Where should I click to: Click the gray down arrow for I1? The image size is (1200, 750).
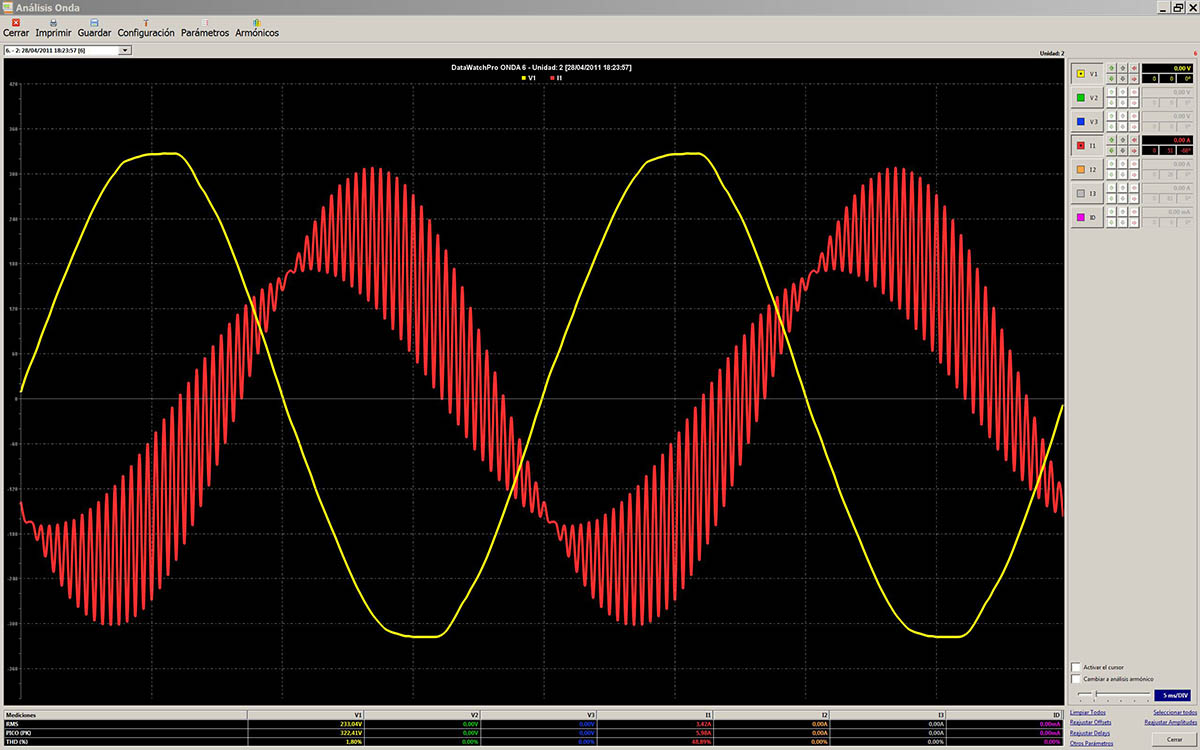pos(1123,151)
